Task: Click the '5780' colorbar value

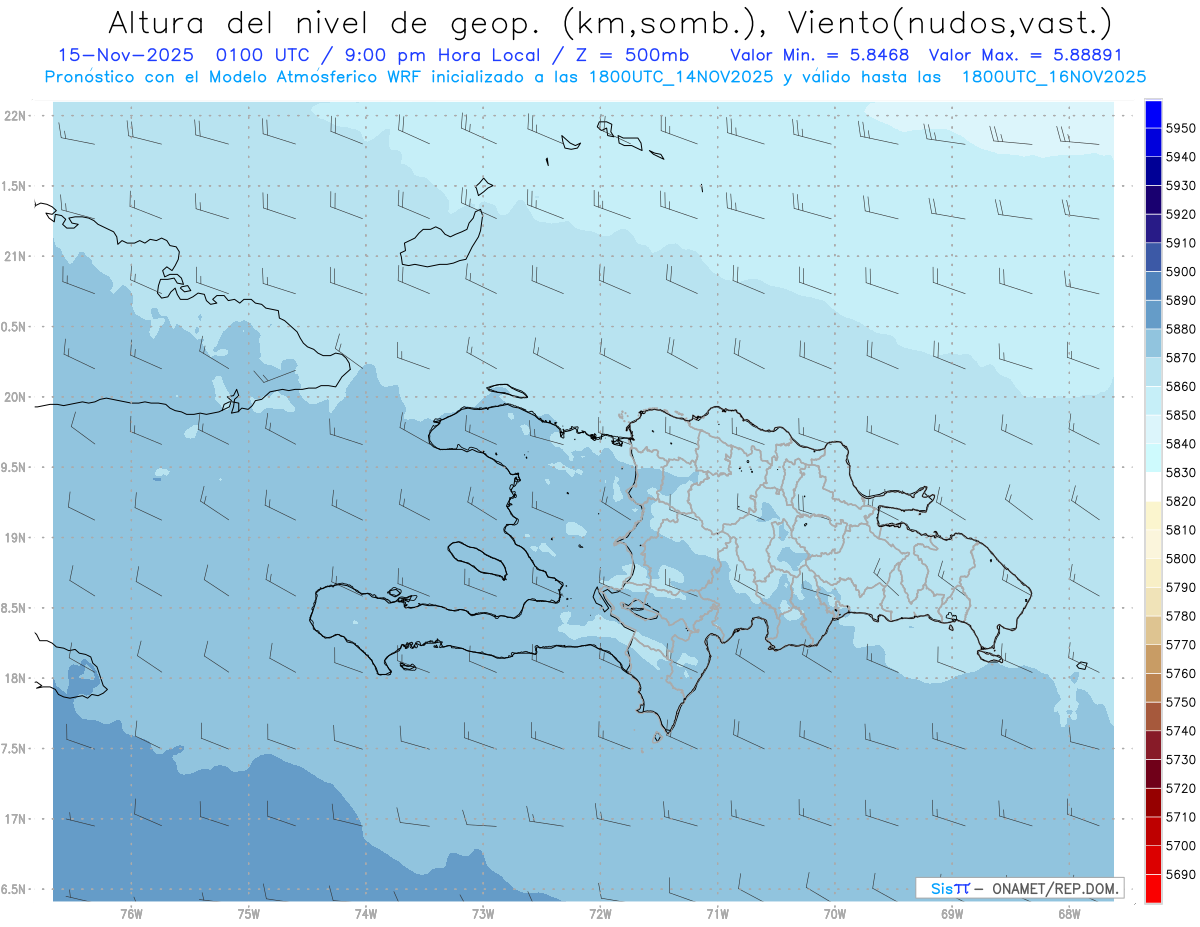Action: pos(1181,616)
